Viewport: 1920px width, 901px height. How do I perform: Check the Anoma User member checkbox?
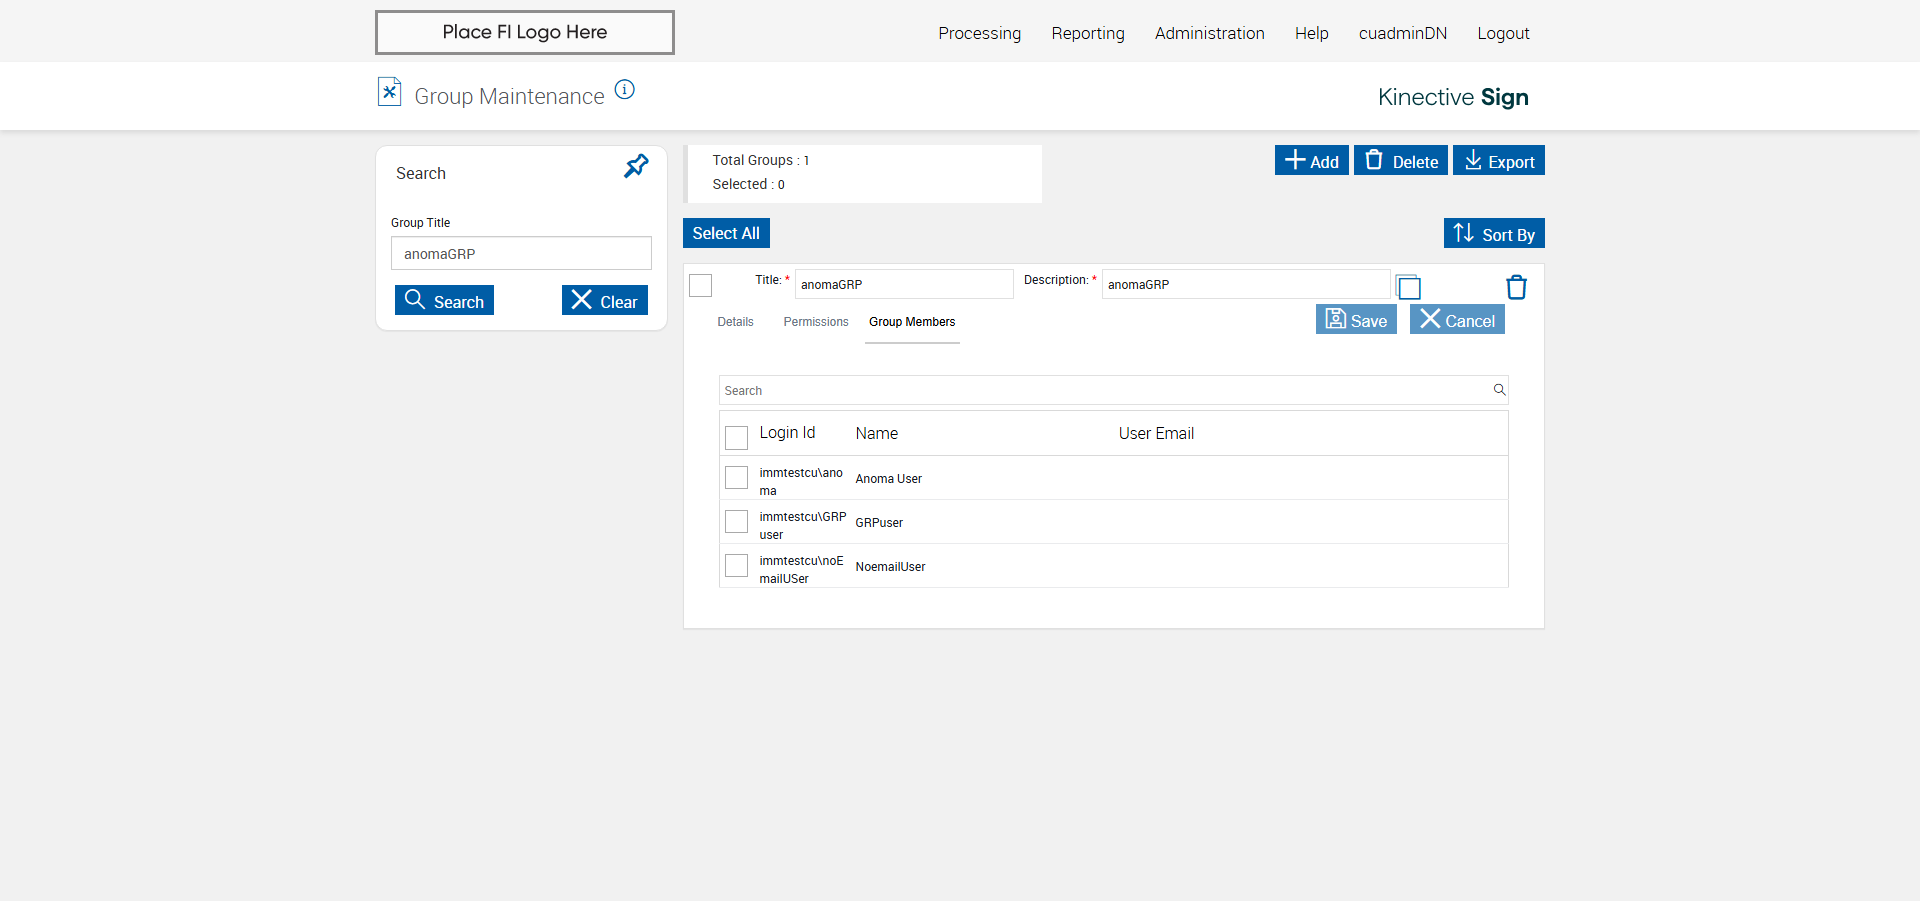pos(736,478)
